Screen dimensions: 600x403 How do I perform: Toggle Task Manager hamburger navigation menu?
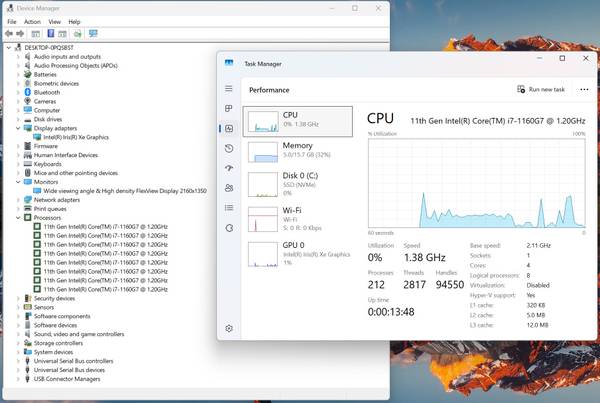(x=229, y=89)
